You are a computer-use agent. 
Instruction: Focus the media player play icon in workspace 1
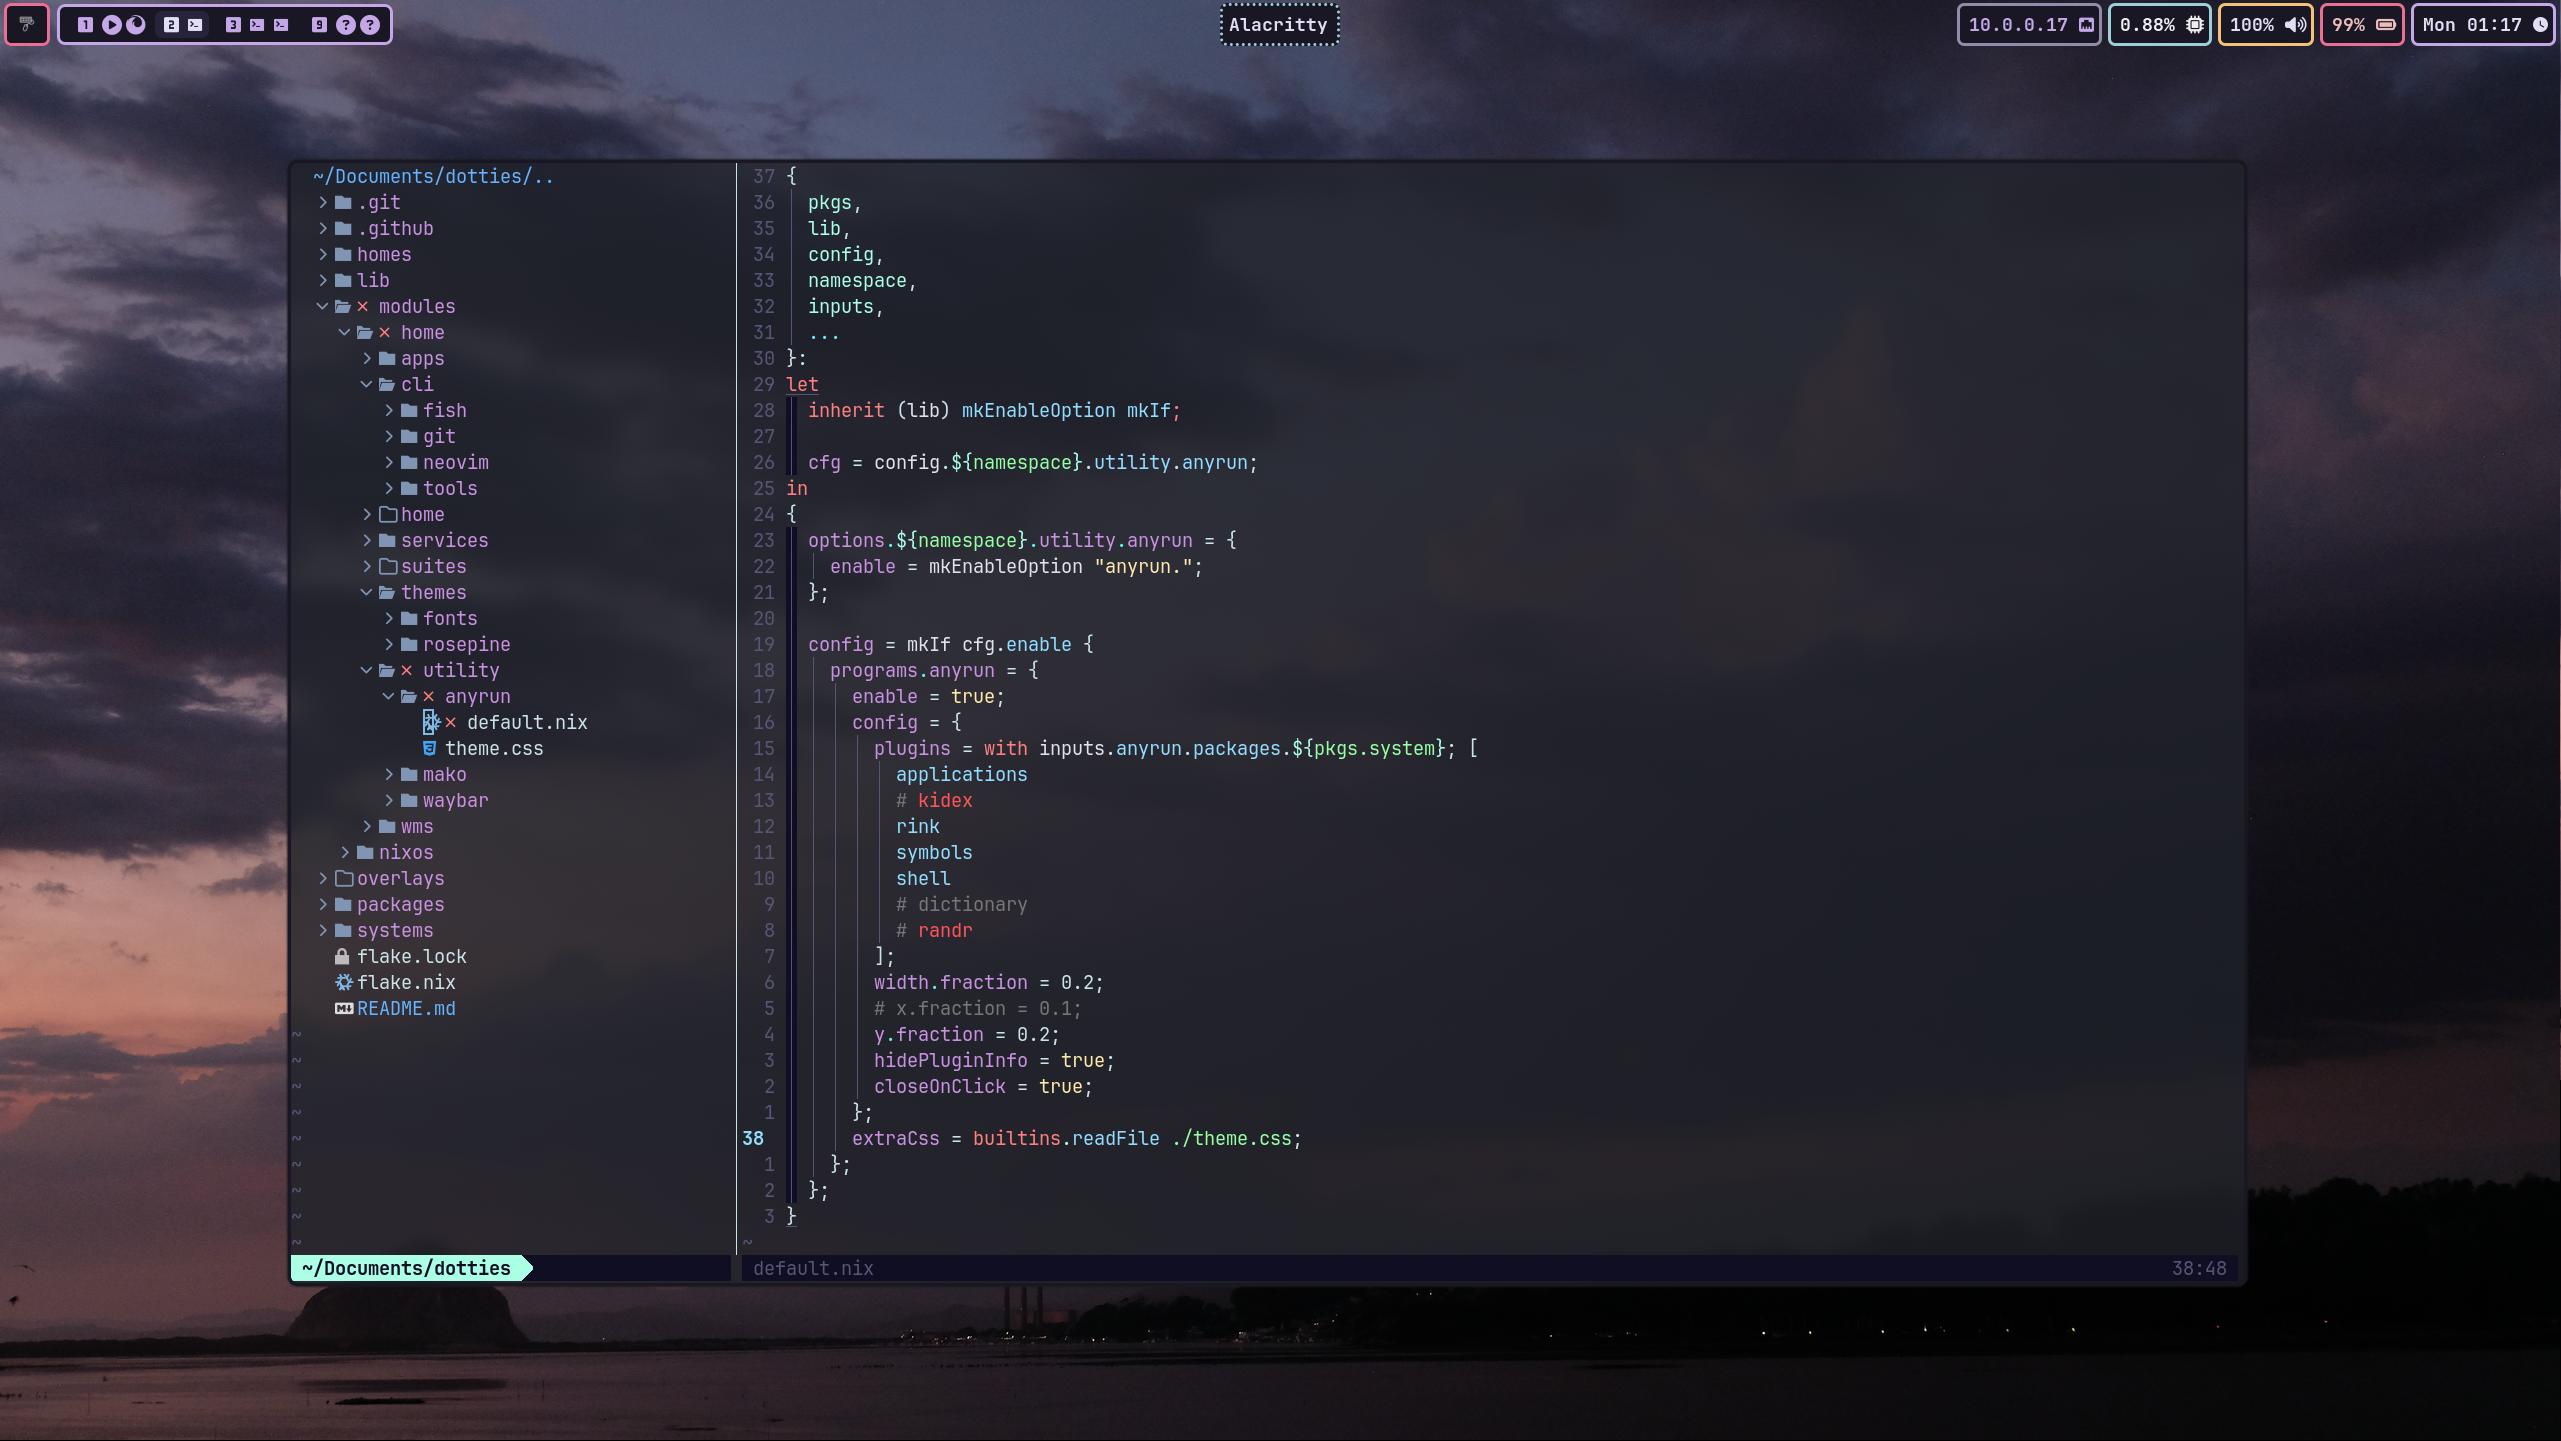(111, 25)
